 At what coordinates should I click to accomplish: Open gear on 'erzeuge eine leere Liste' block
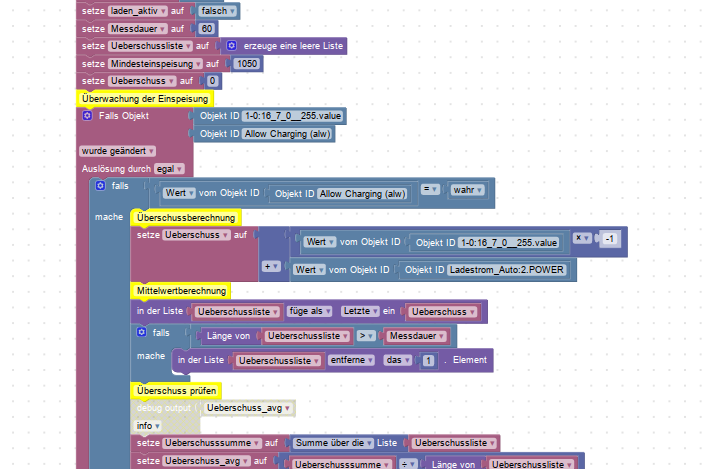(232, 45)
